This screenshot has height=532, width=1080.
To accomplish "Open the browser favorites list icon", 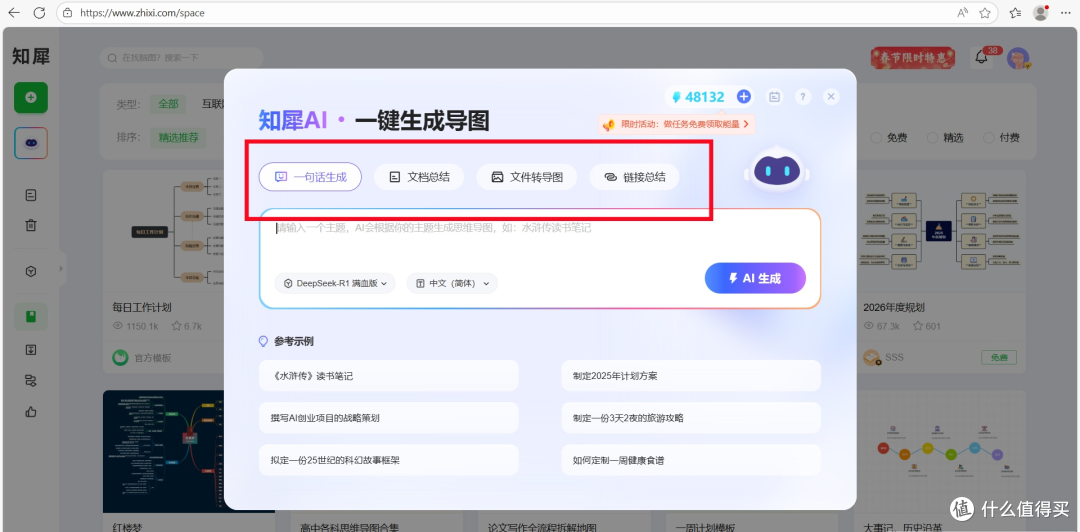I will click(x=1015, y=12).
